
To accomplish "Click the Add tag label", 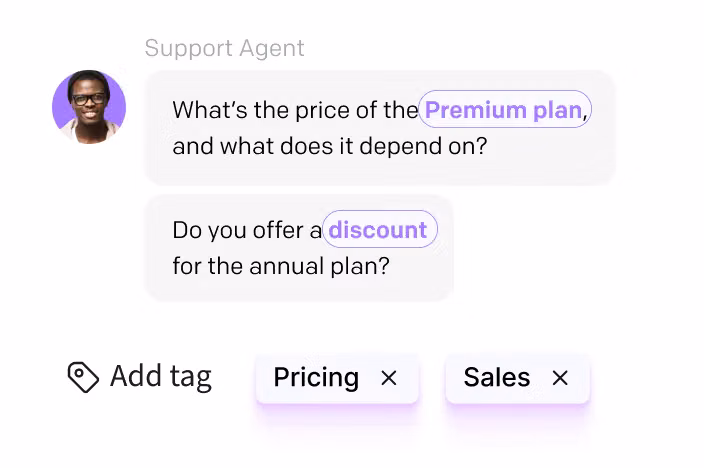I will click(160, 377).
